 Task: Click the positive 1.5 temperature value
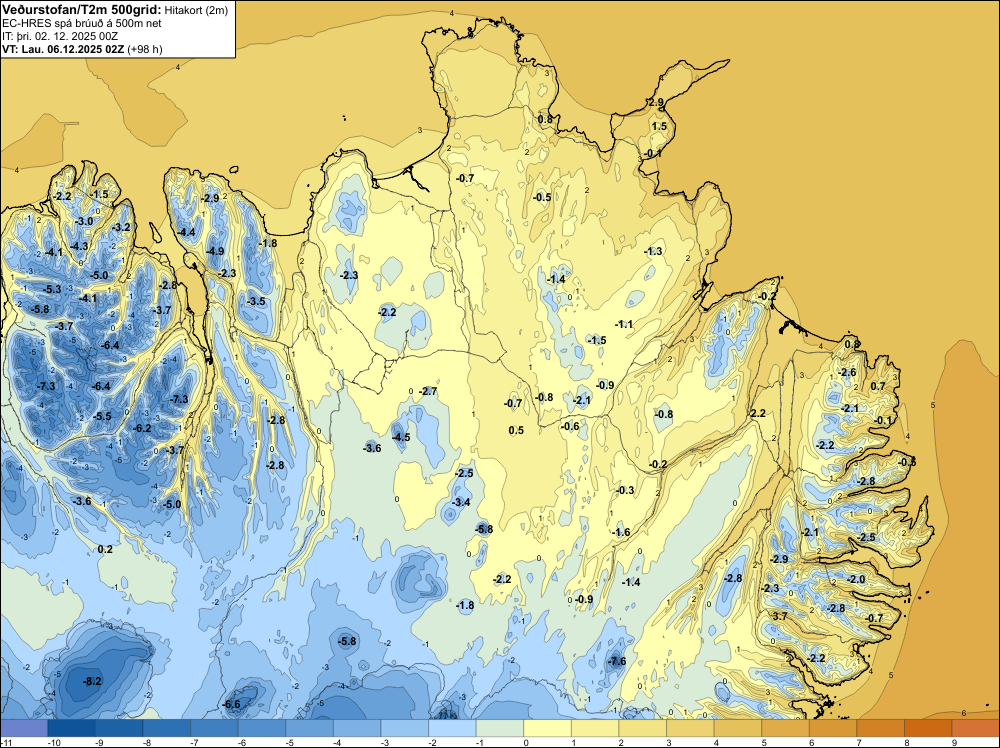[659, 126]
